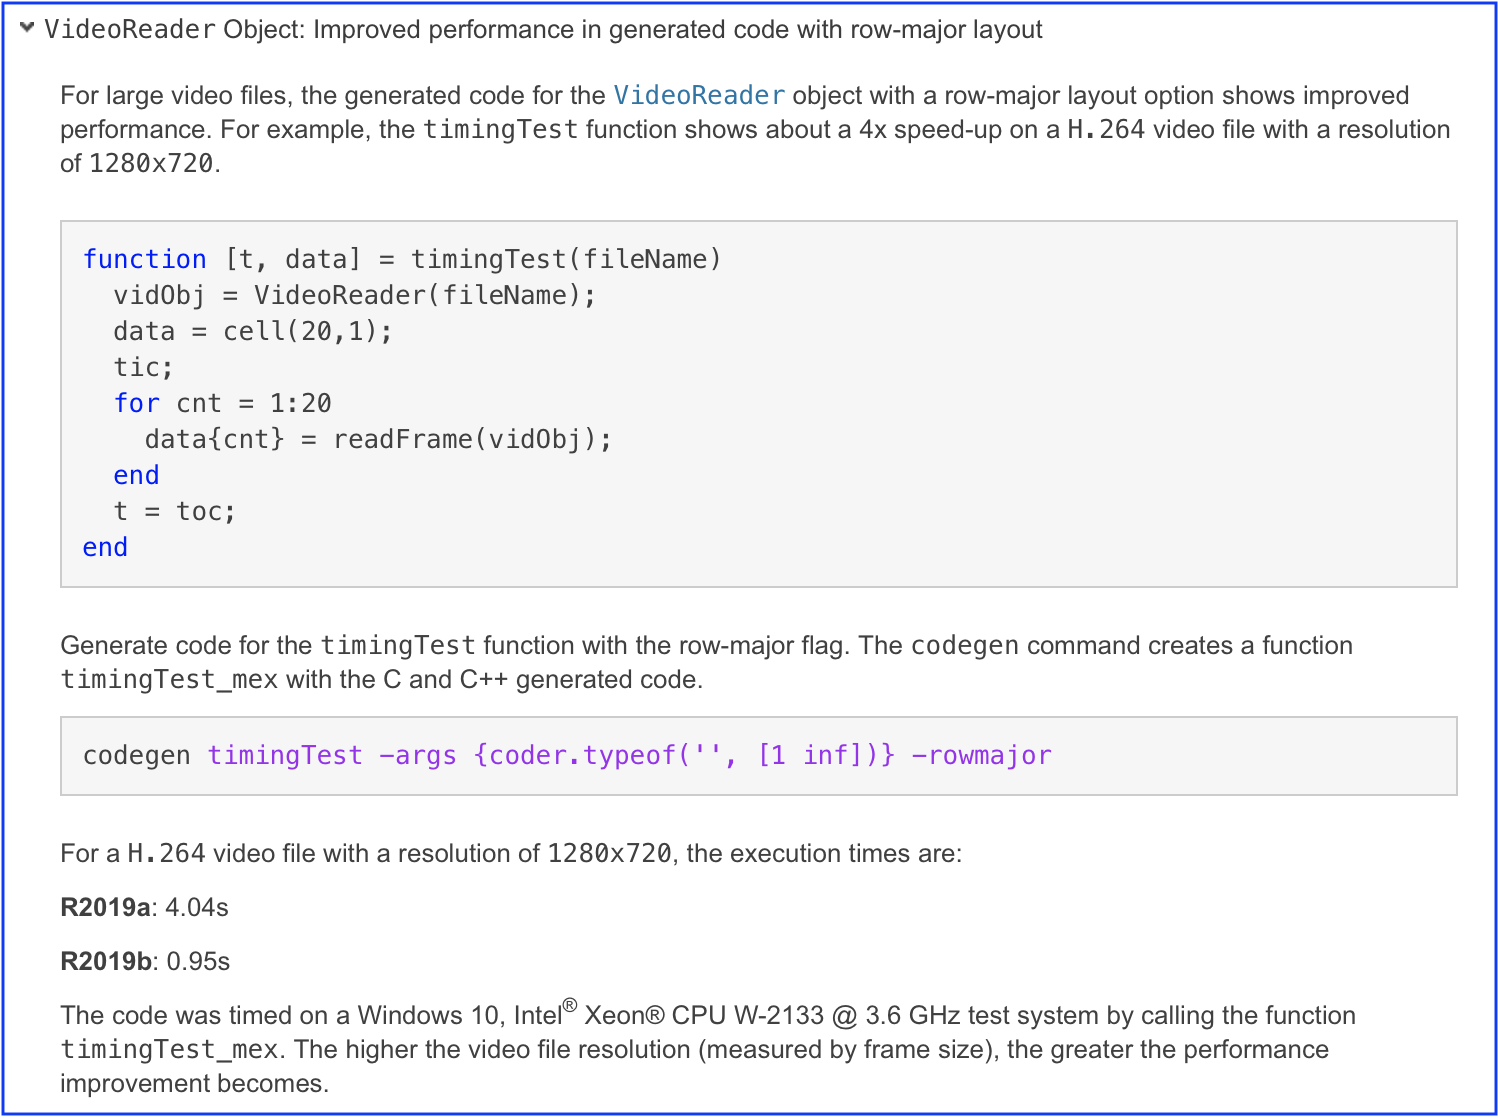Click the codegen word in command box
The height and width of the screenshot is (1118, 1498).
click(x=136, y=756)
